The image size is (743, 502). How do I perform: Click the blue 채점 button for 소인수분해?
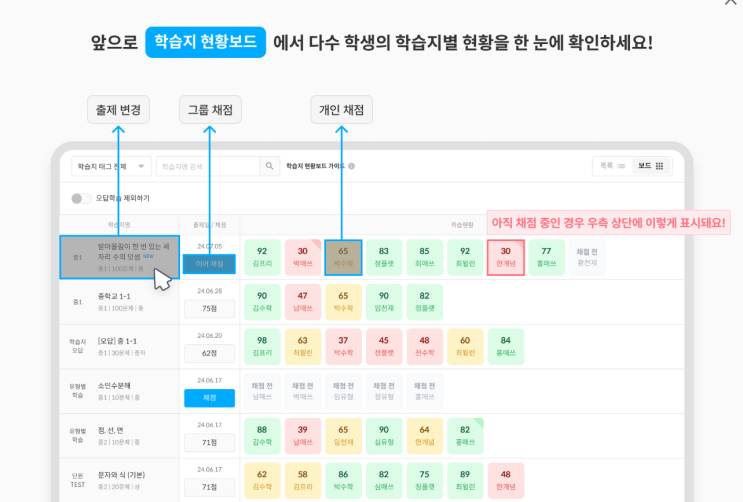click(x=209, y=398)
